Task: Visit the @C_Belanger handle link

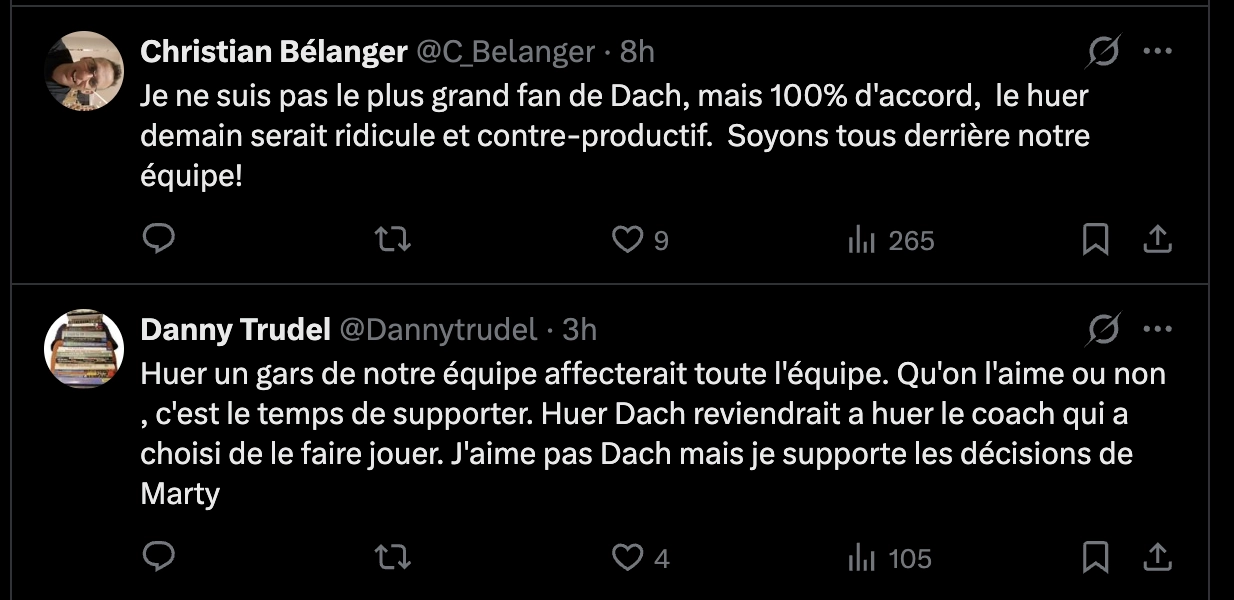Action: click(x=505, y=52)
